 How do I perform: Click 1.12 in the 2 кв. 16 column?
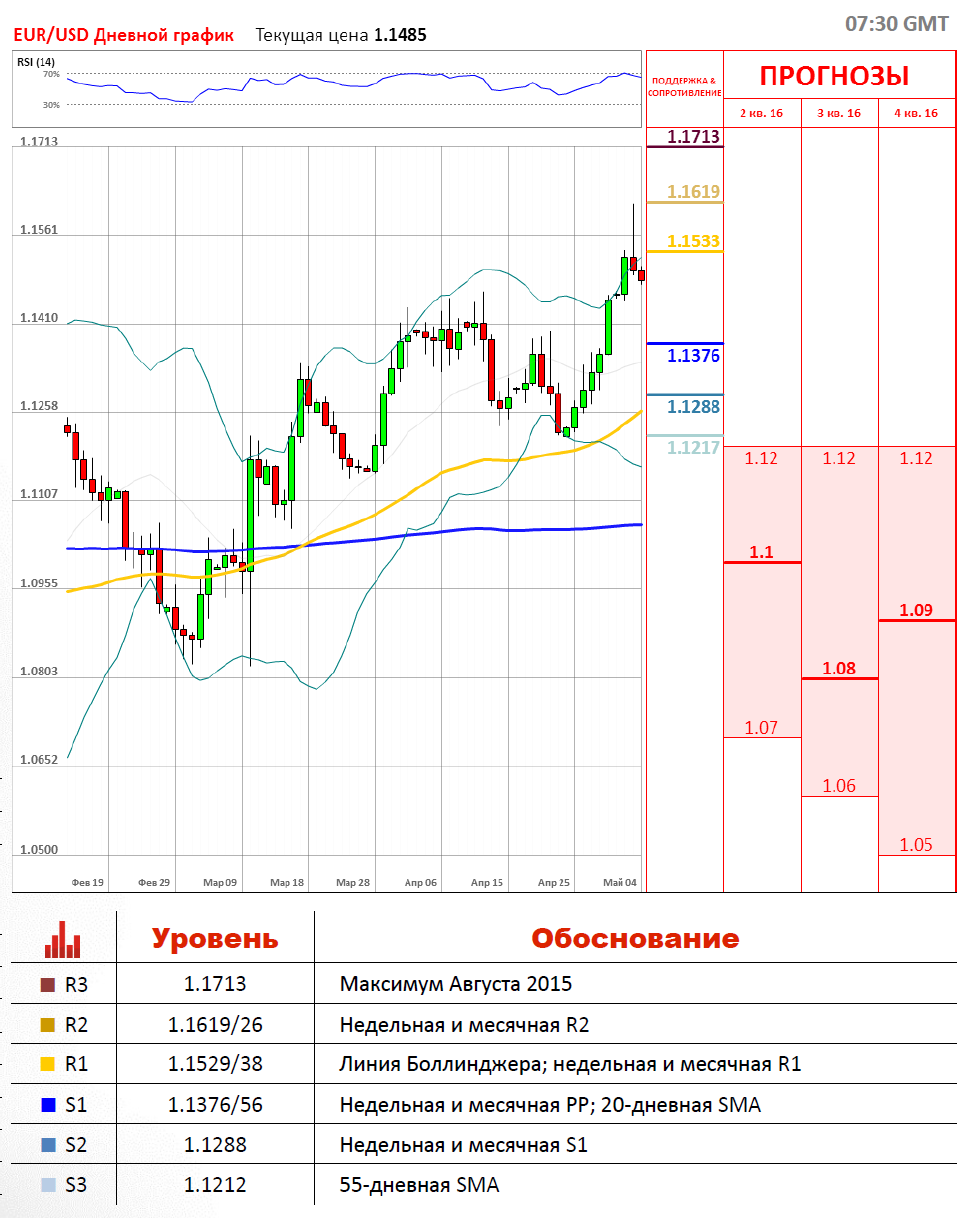tap(761, 458)
